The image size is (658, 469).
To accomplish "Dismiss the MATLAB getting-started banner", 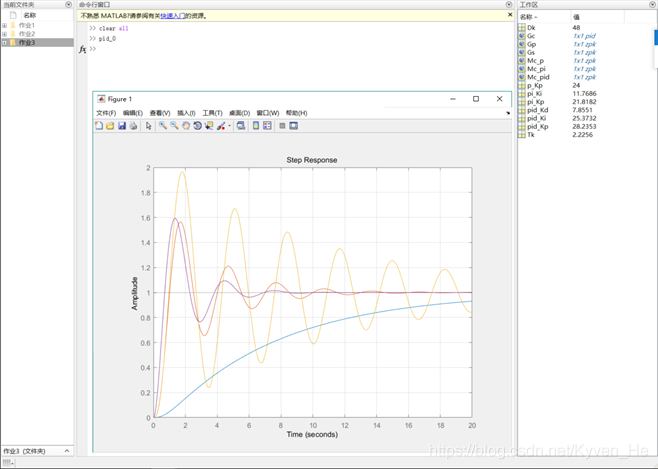I will [510, 15].
